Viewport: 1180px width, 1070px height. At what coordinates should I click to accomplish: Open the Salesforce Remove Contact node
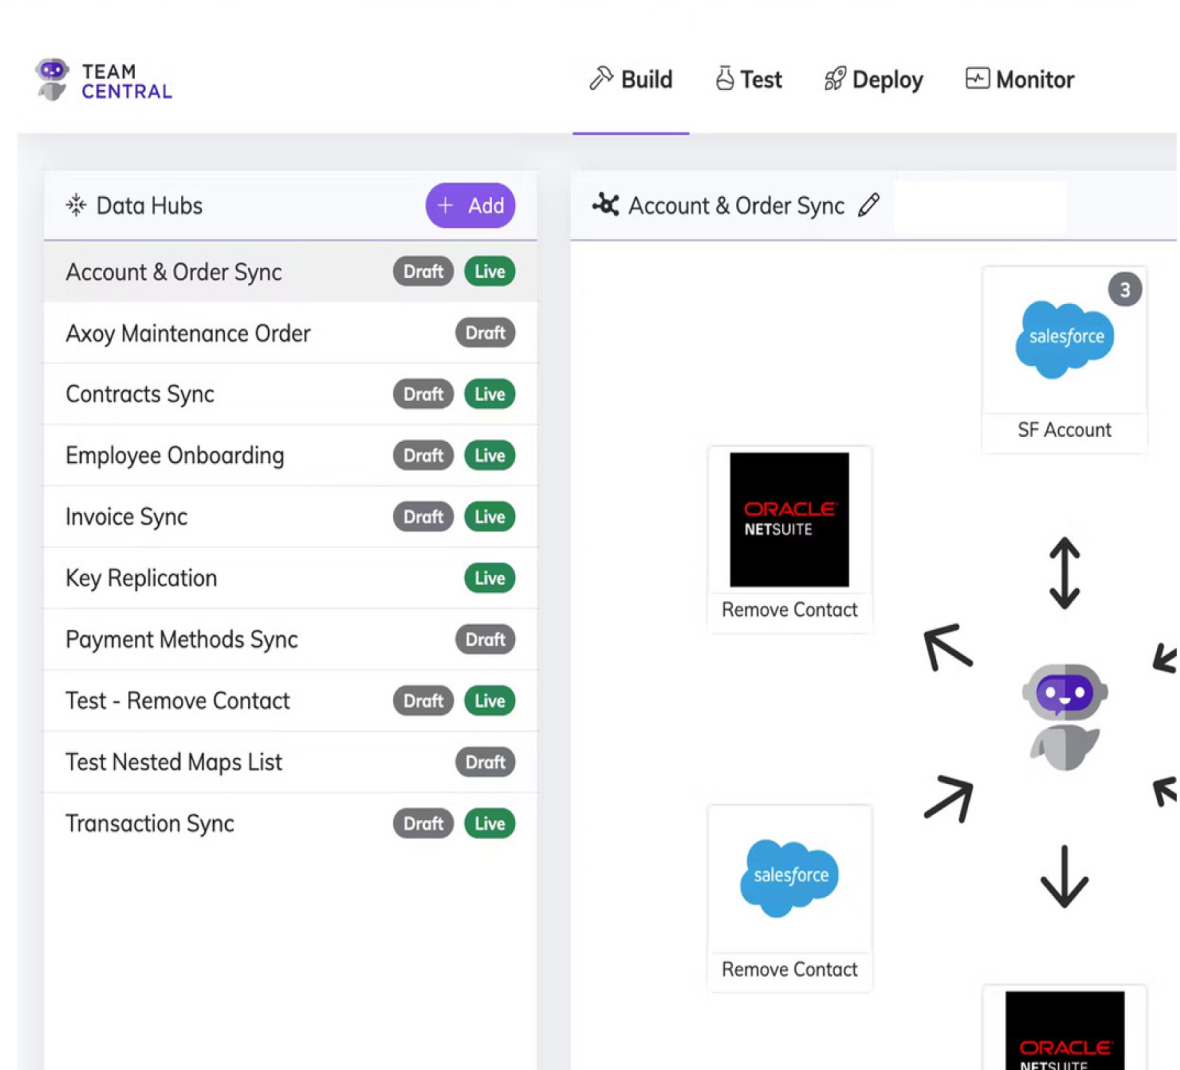coord(789,878)
